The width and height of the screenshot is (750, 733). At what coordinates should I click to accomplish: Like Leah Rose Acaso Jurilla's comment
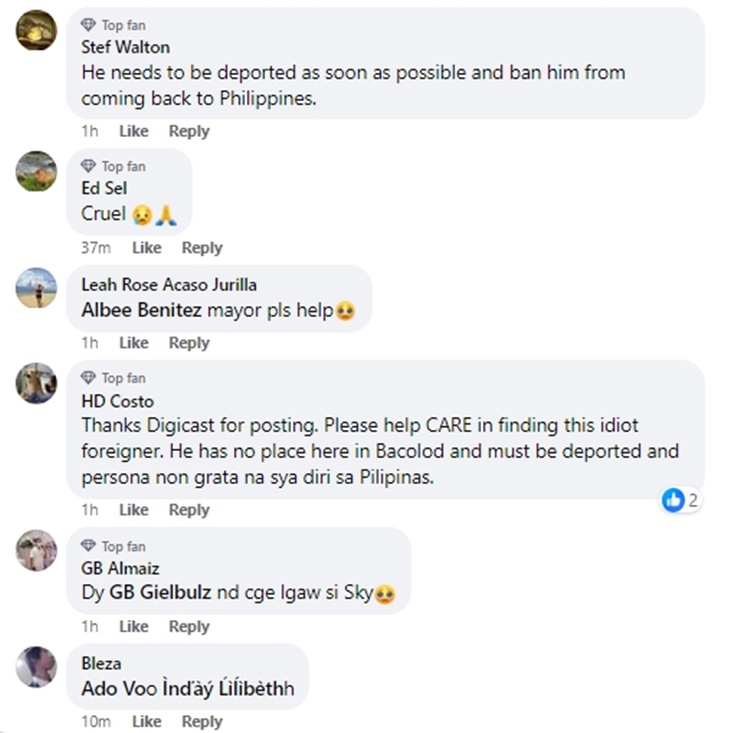point(133,343)
